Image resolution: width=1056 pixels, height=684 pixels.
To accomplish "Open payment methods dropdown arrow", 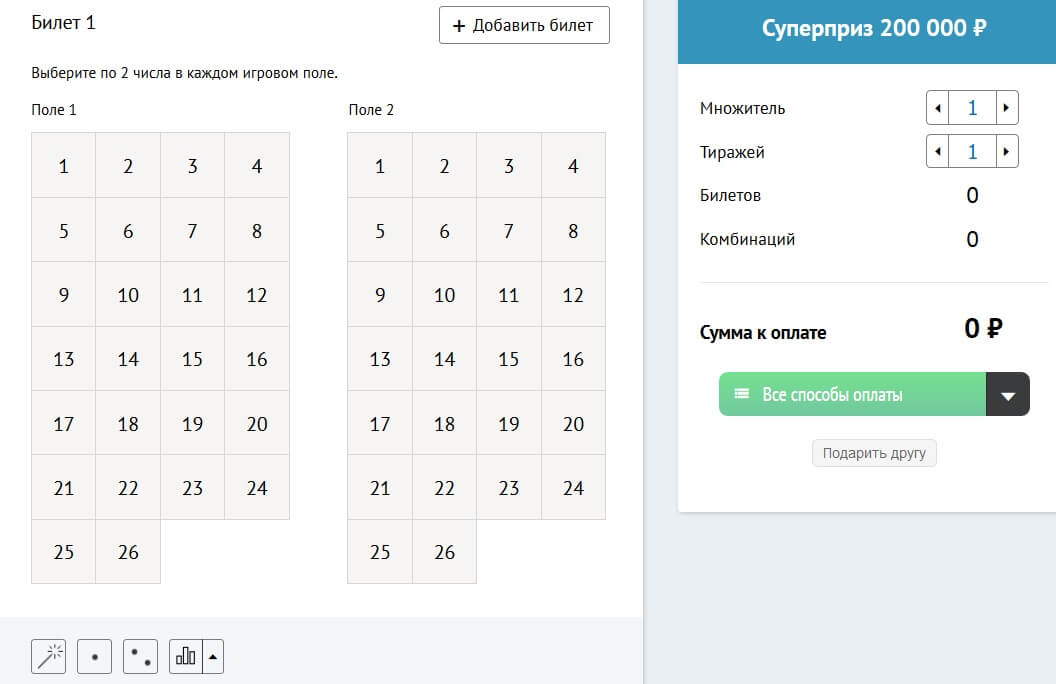I will (x=1008, y=394).
